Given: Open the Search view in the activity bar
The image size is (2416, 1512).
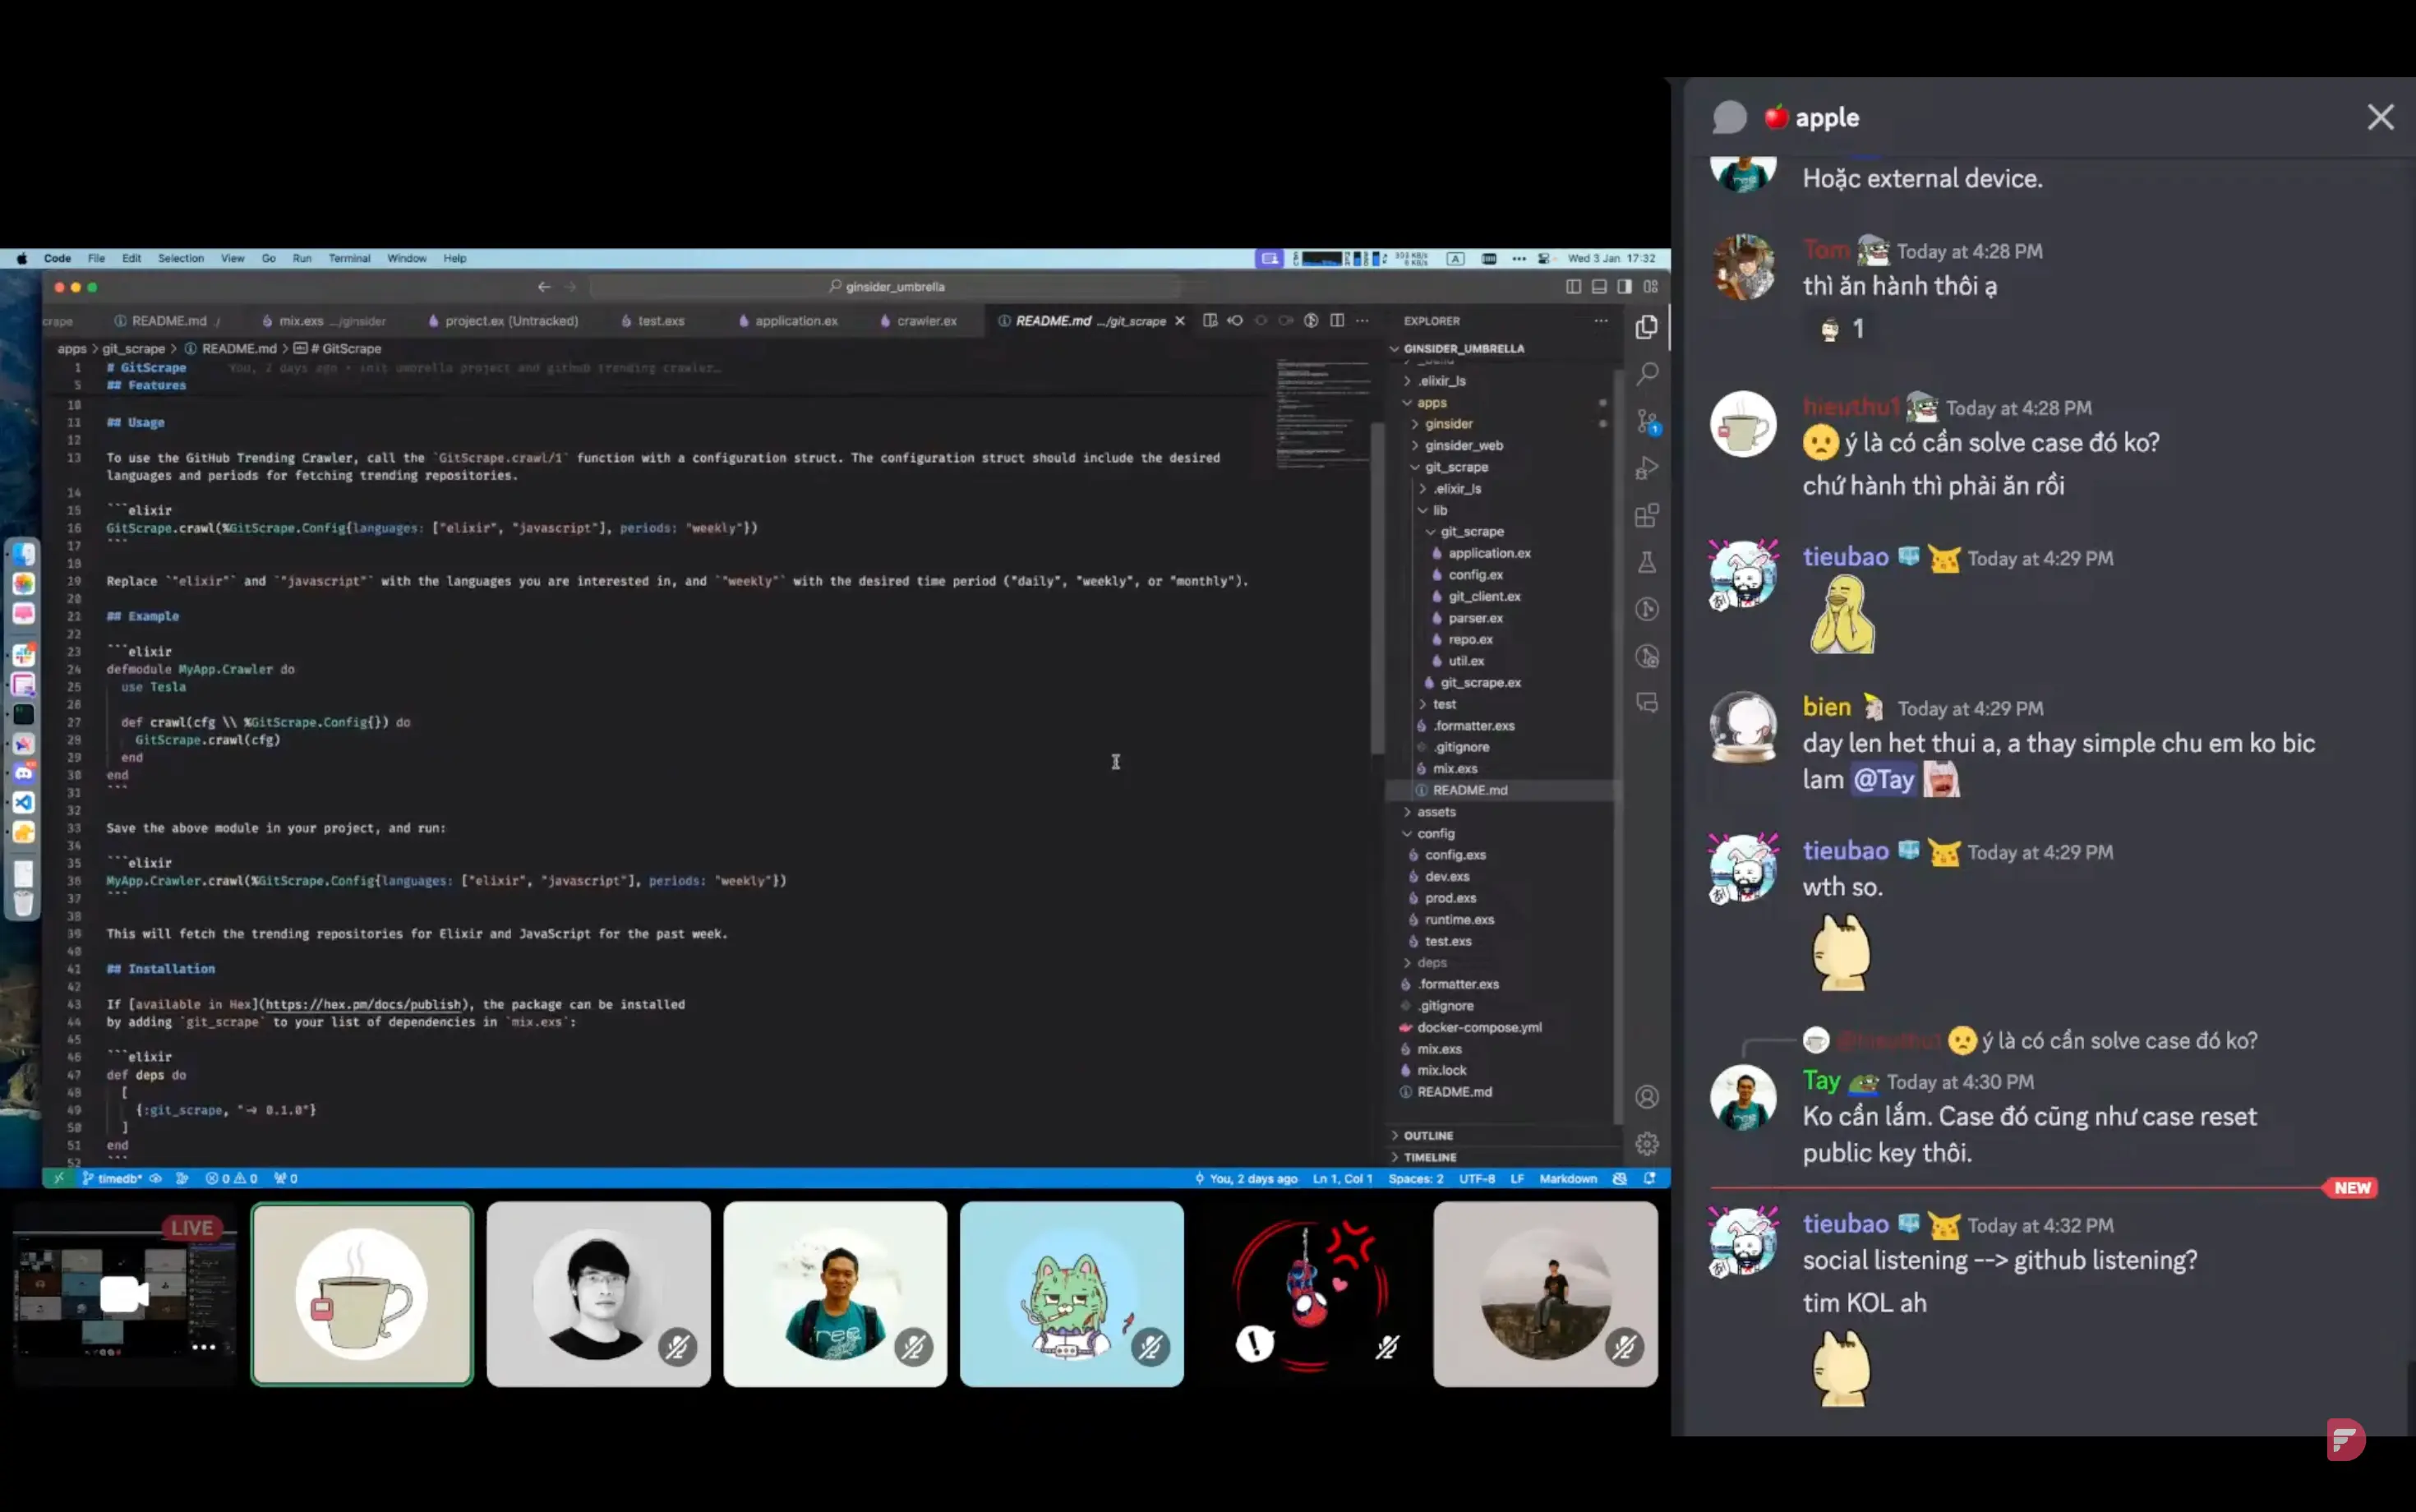Looking at the screenshot, I should click(1646, 374).
